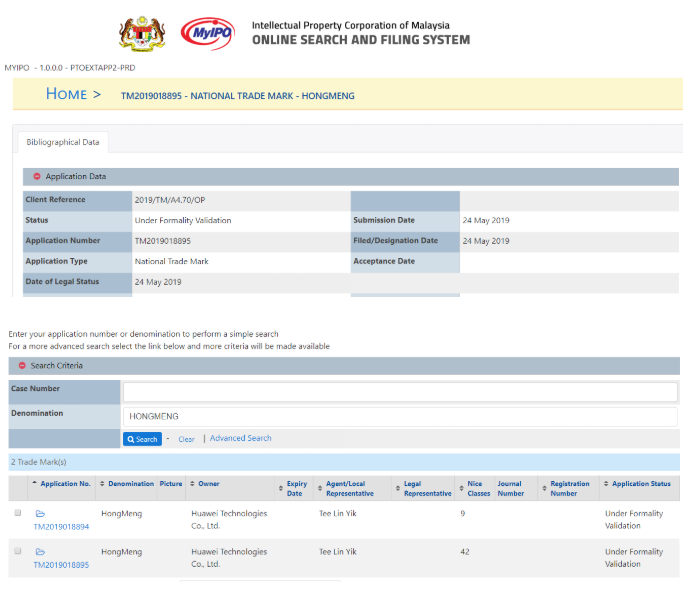
Task: Click breadcrumb TM2019018895 - National Trade Mark - HongMeng
Action: (x=238, y=96)
